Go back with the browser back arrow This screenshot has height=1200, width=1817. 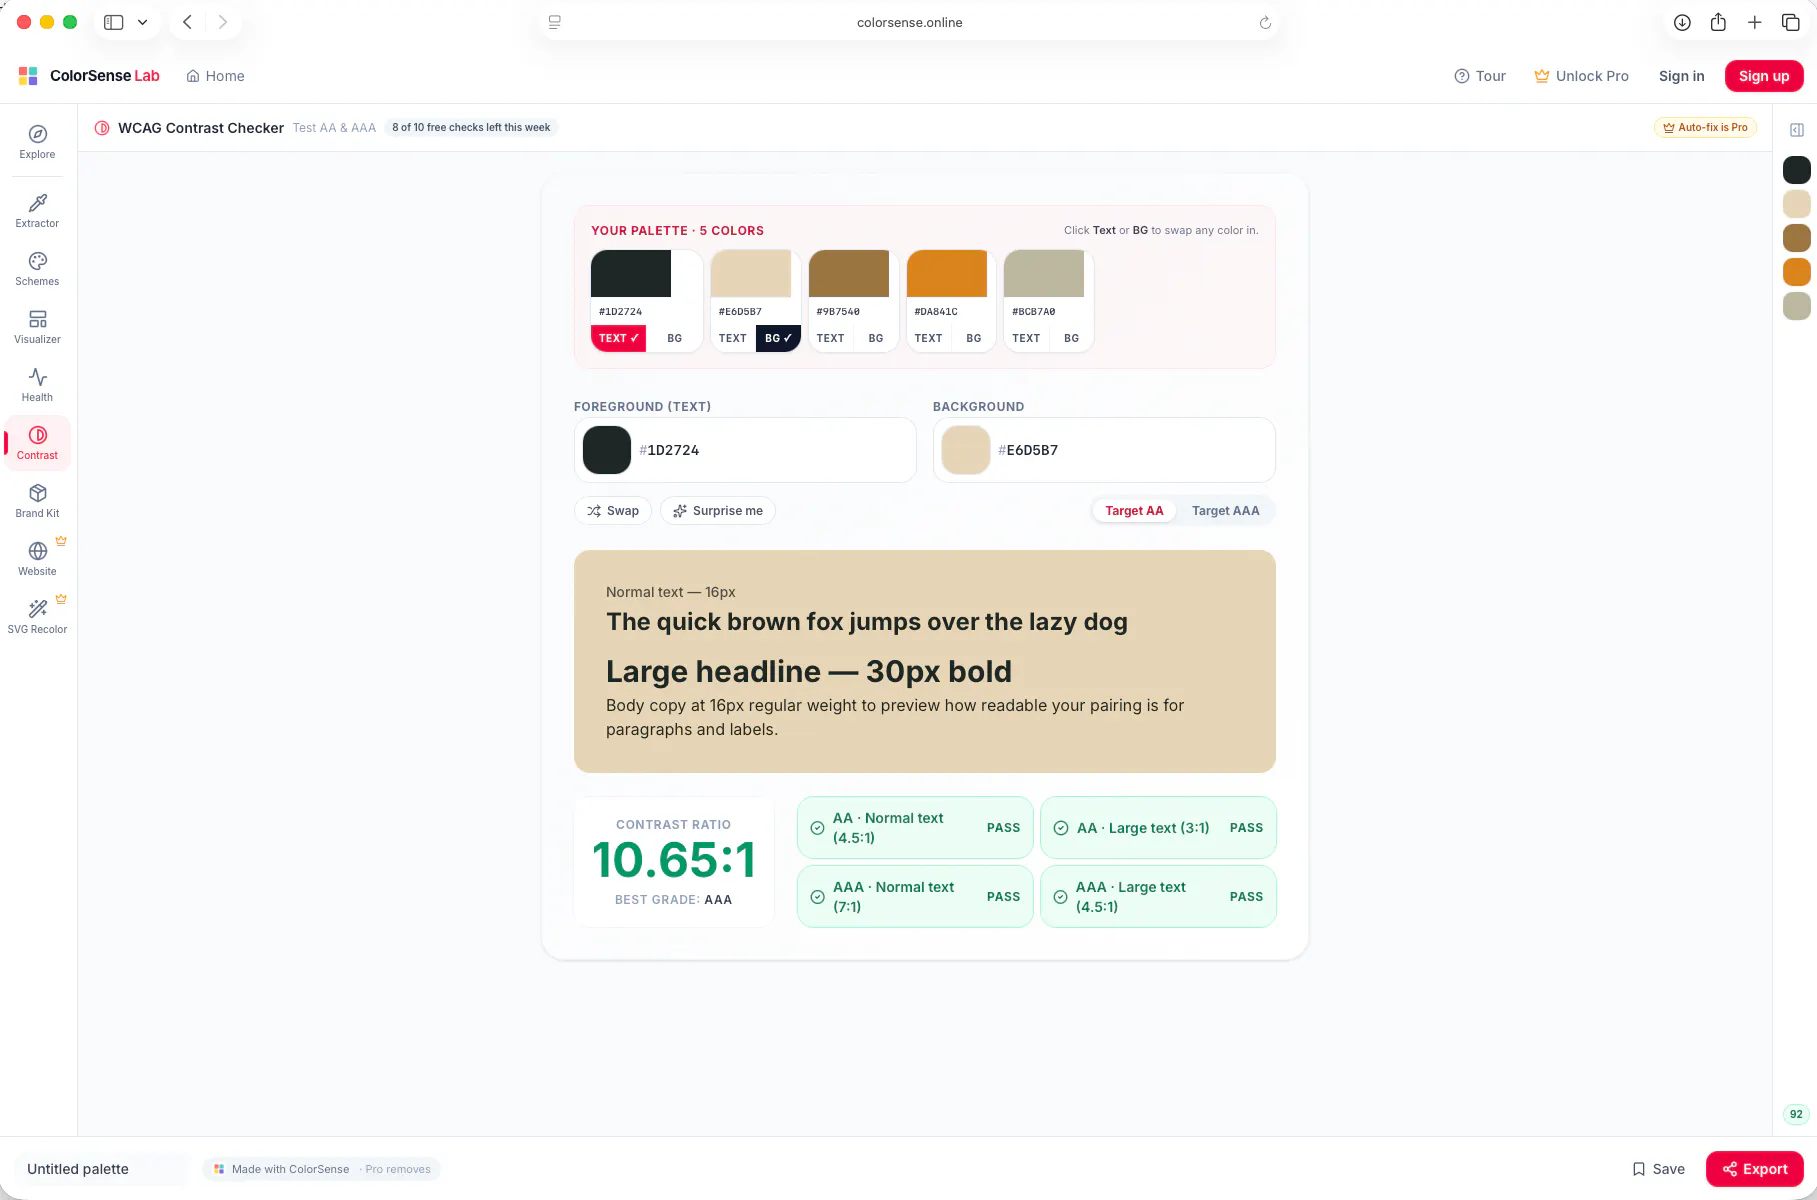point(187,22)
